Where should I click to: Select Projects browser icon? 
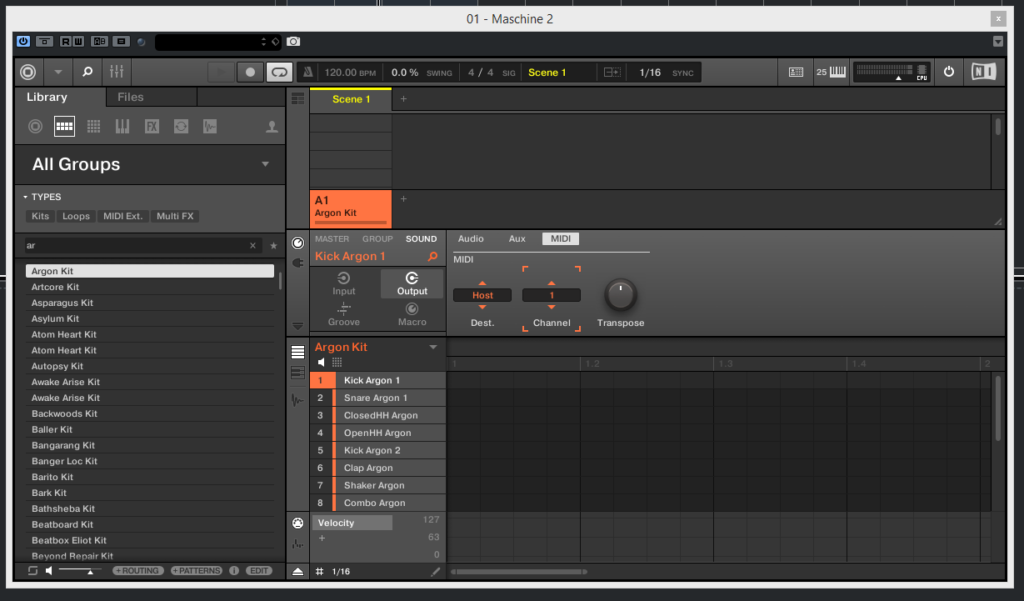pos(35,127)
